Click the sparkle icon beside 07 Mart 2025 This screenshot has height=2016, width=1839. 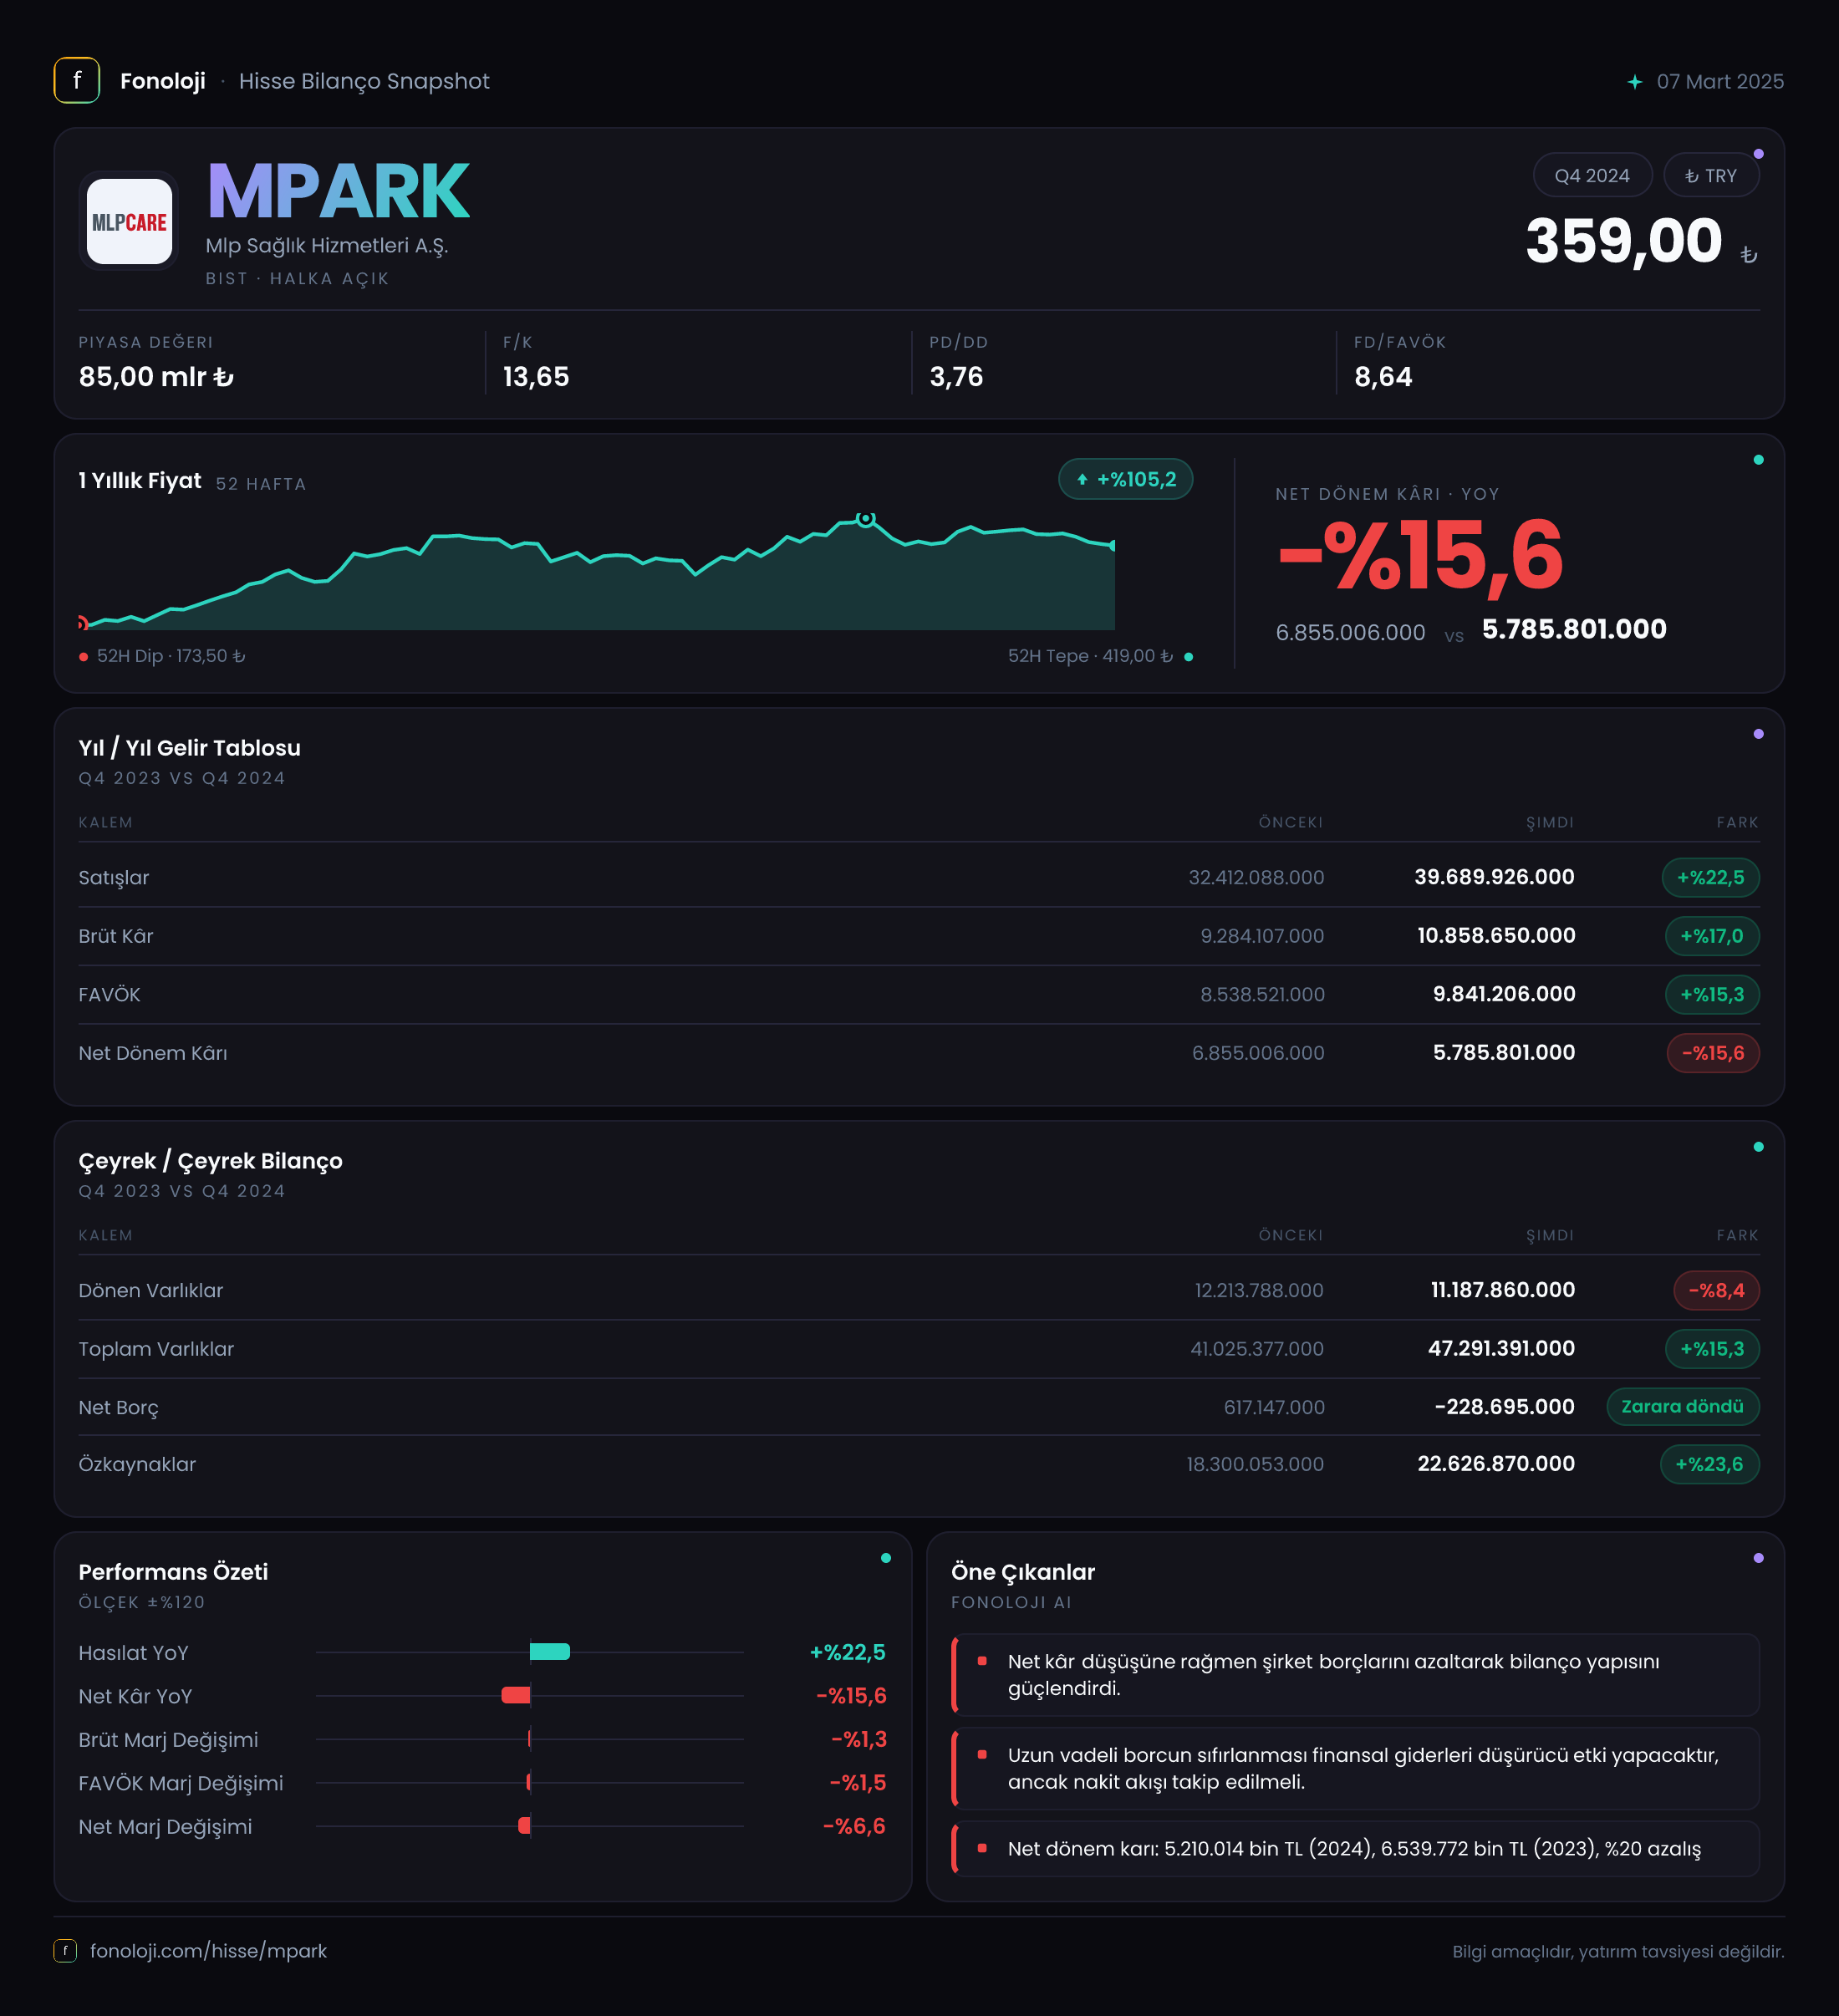coord(1634,82)
